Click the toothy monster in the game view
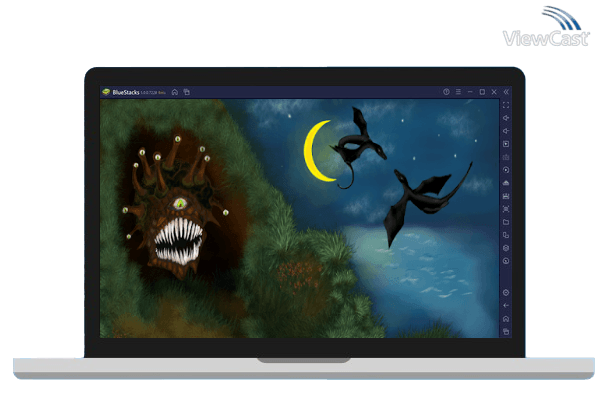This screenshot has width=602, height=414. [x=177, y=207]
